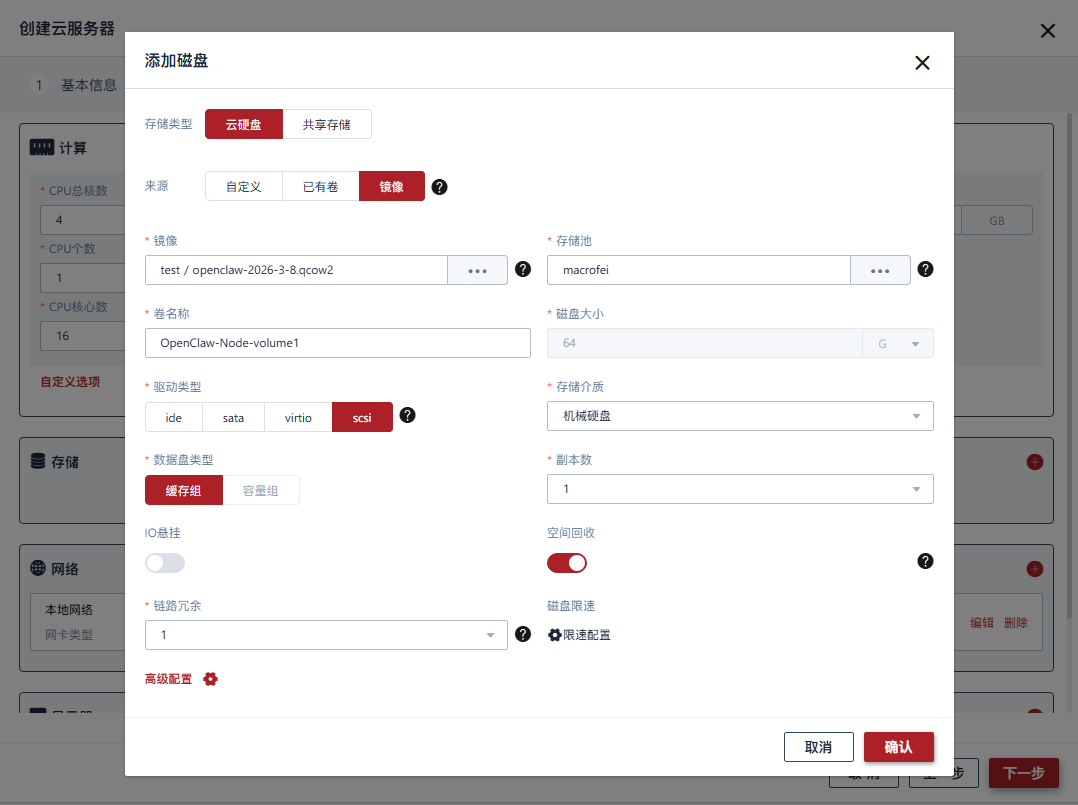
Task: Browse images with 镜像 ellipsis button
Action: point(477,271)
